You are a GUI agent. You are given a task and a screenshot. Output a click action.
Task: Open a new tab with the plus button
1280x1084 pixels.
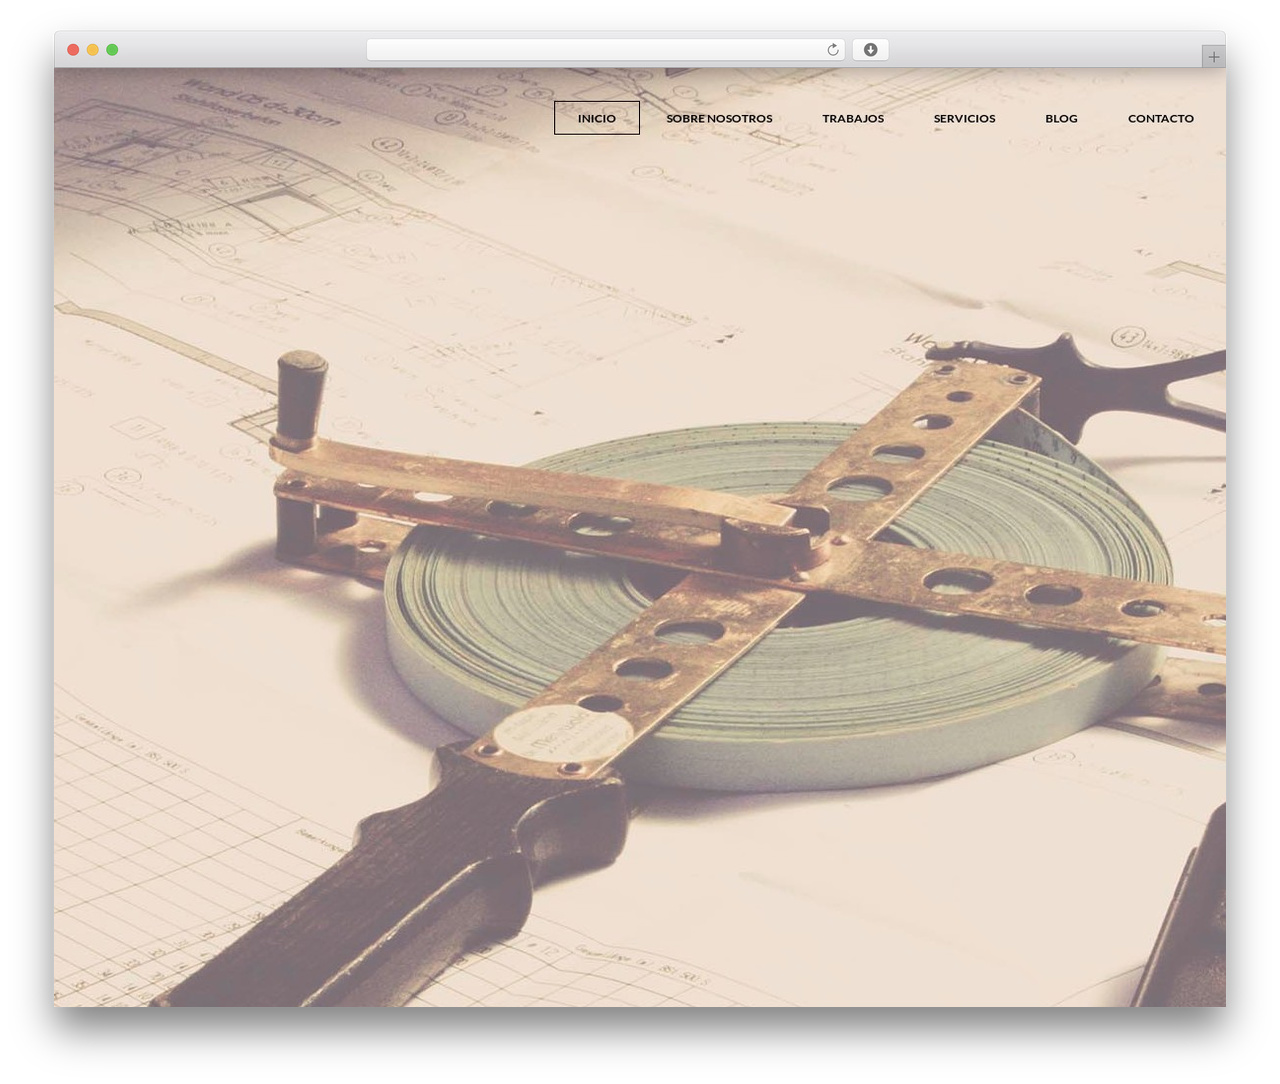[1213, 57]
